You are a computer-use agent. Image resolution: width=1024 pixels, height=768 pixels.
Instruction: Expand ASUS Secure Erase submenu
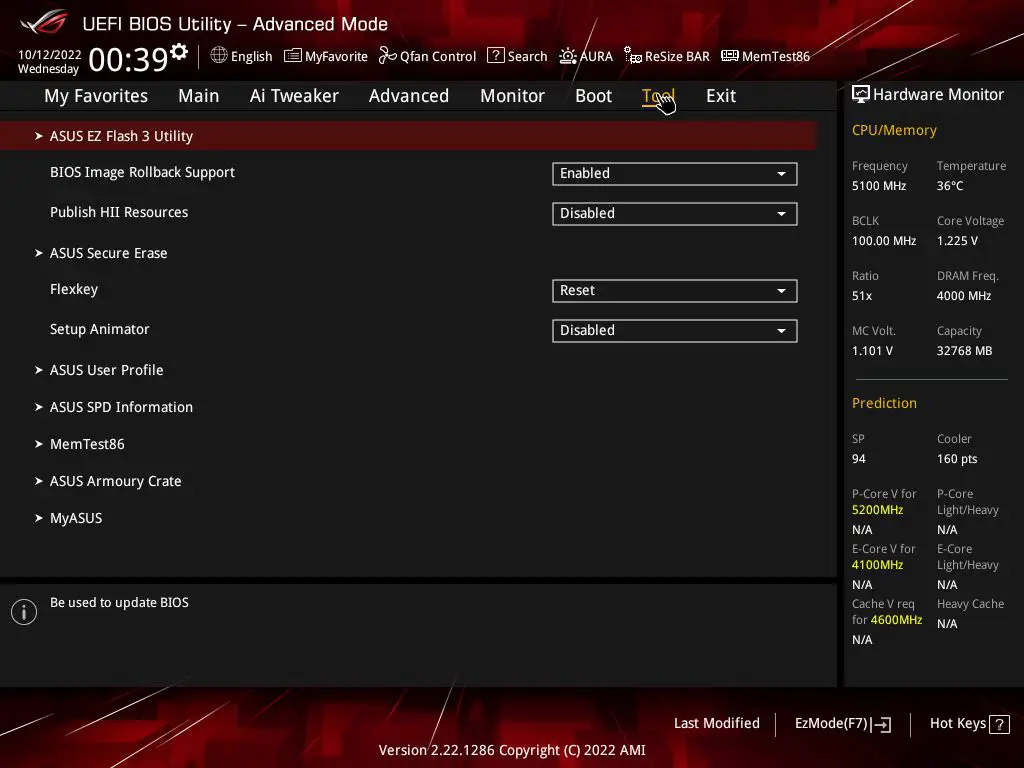pyautogui.click(x=108, y=253)
